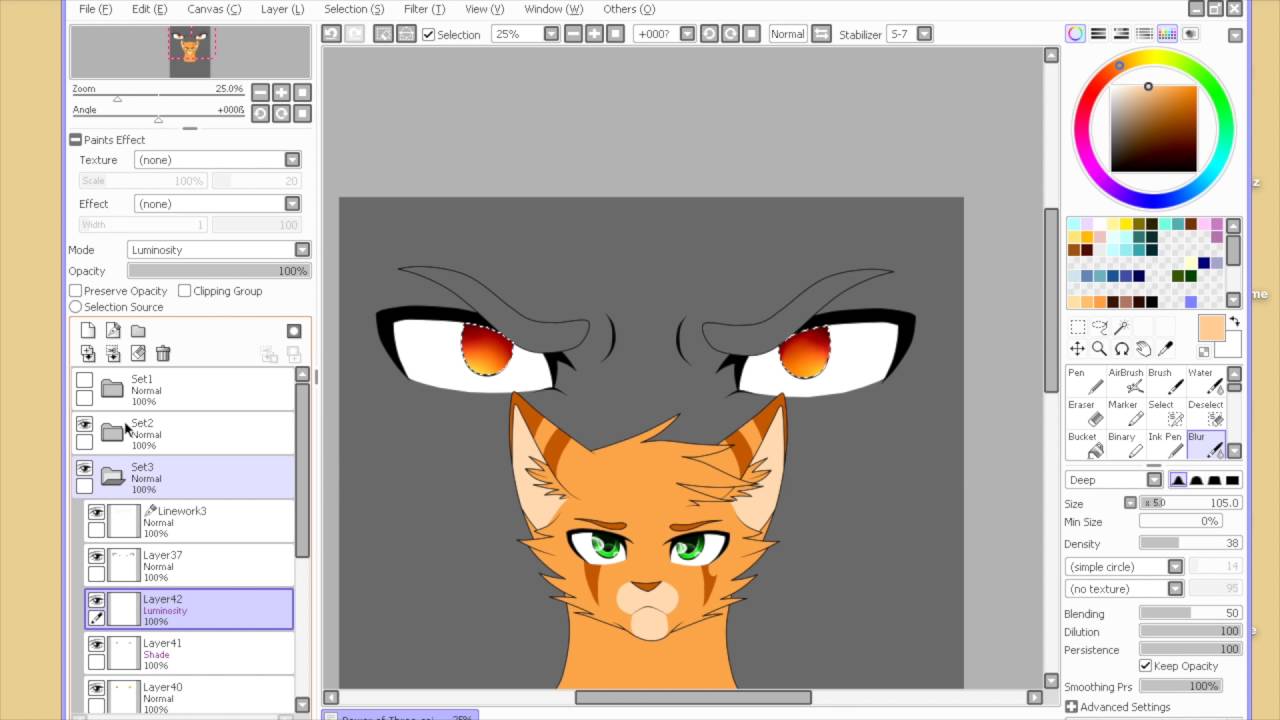
Task: Pick the Eyedropper color picker tool
Action: [x=1165, y=349]
